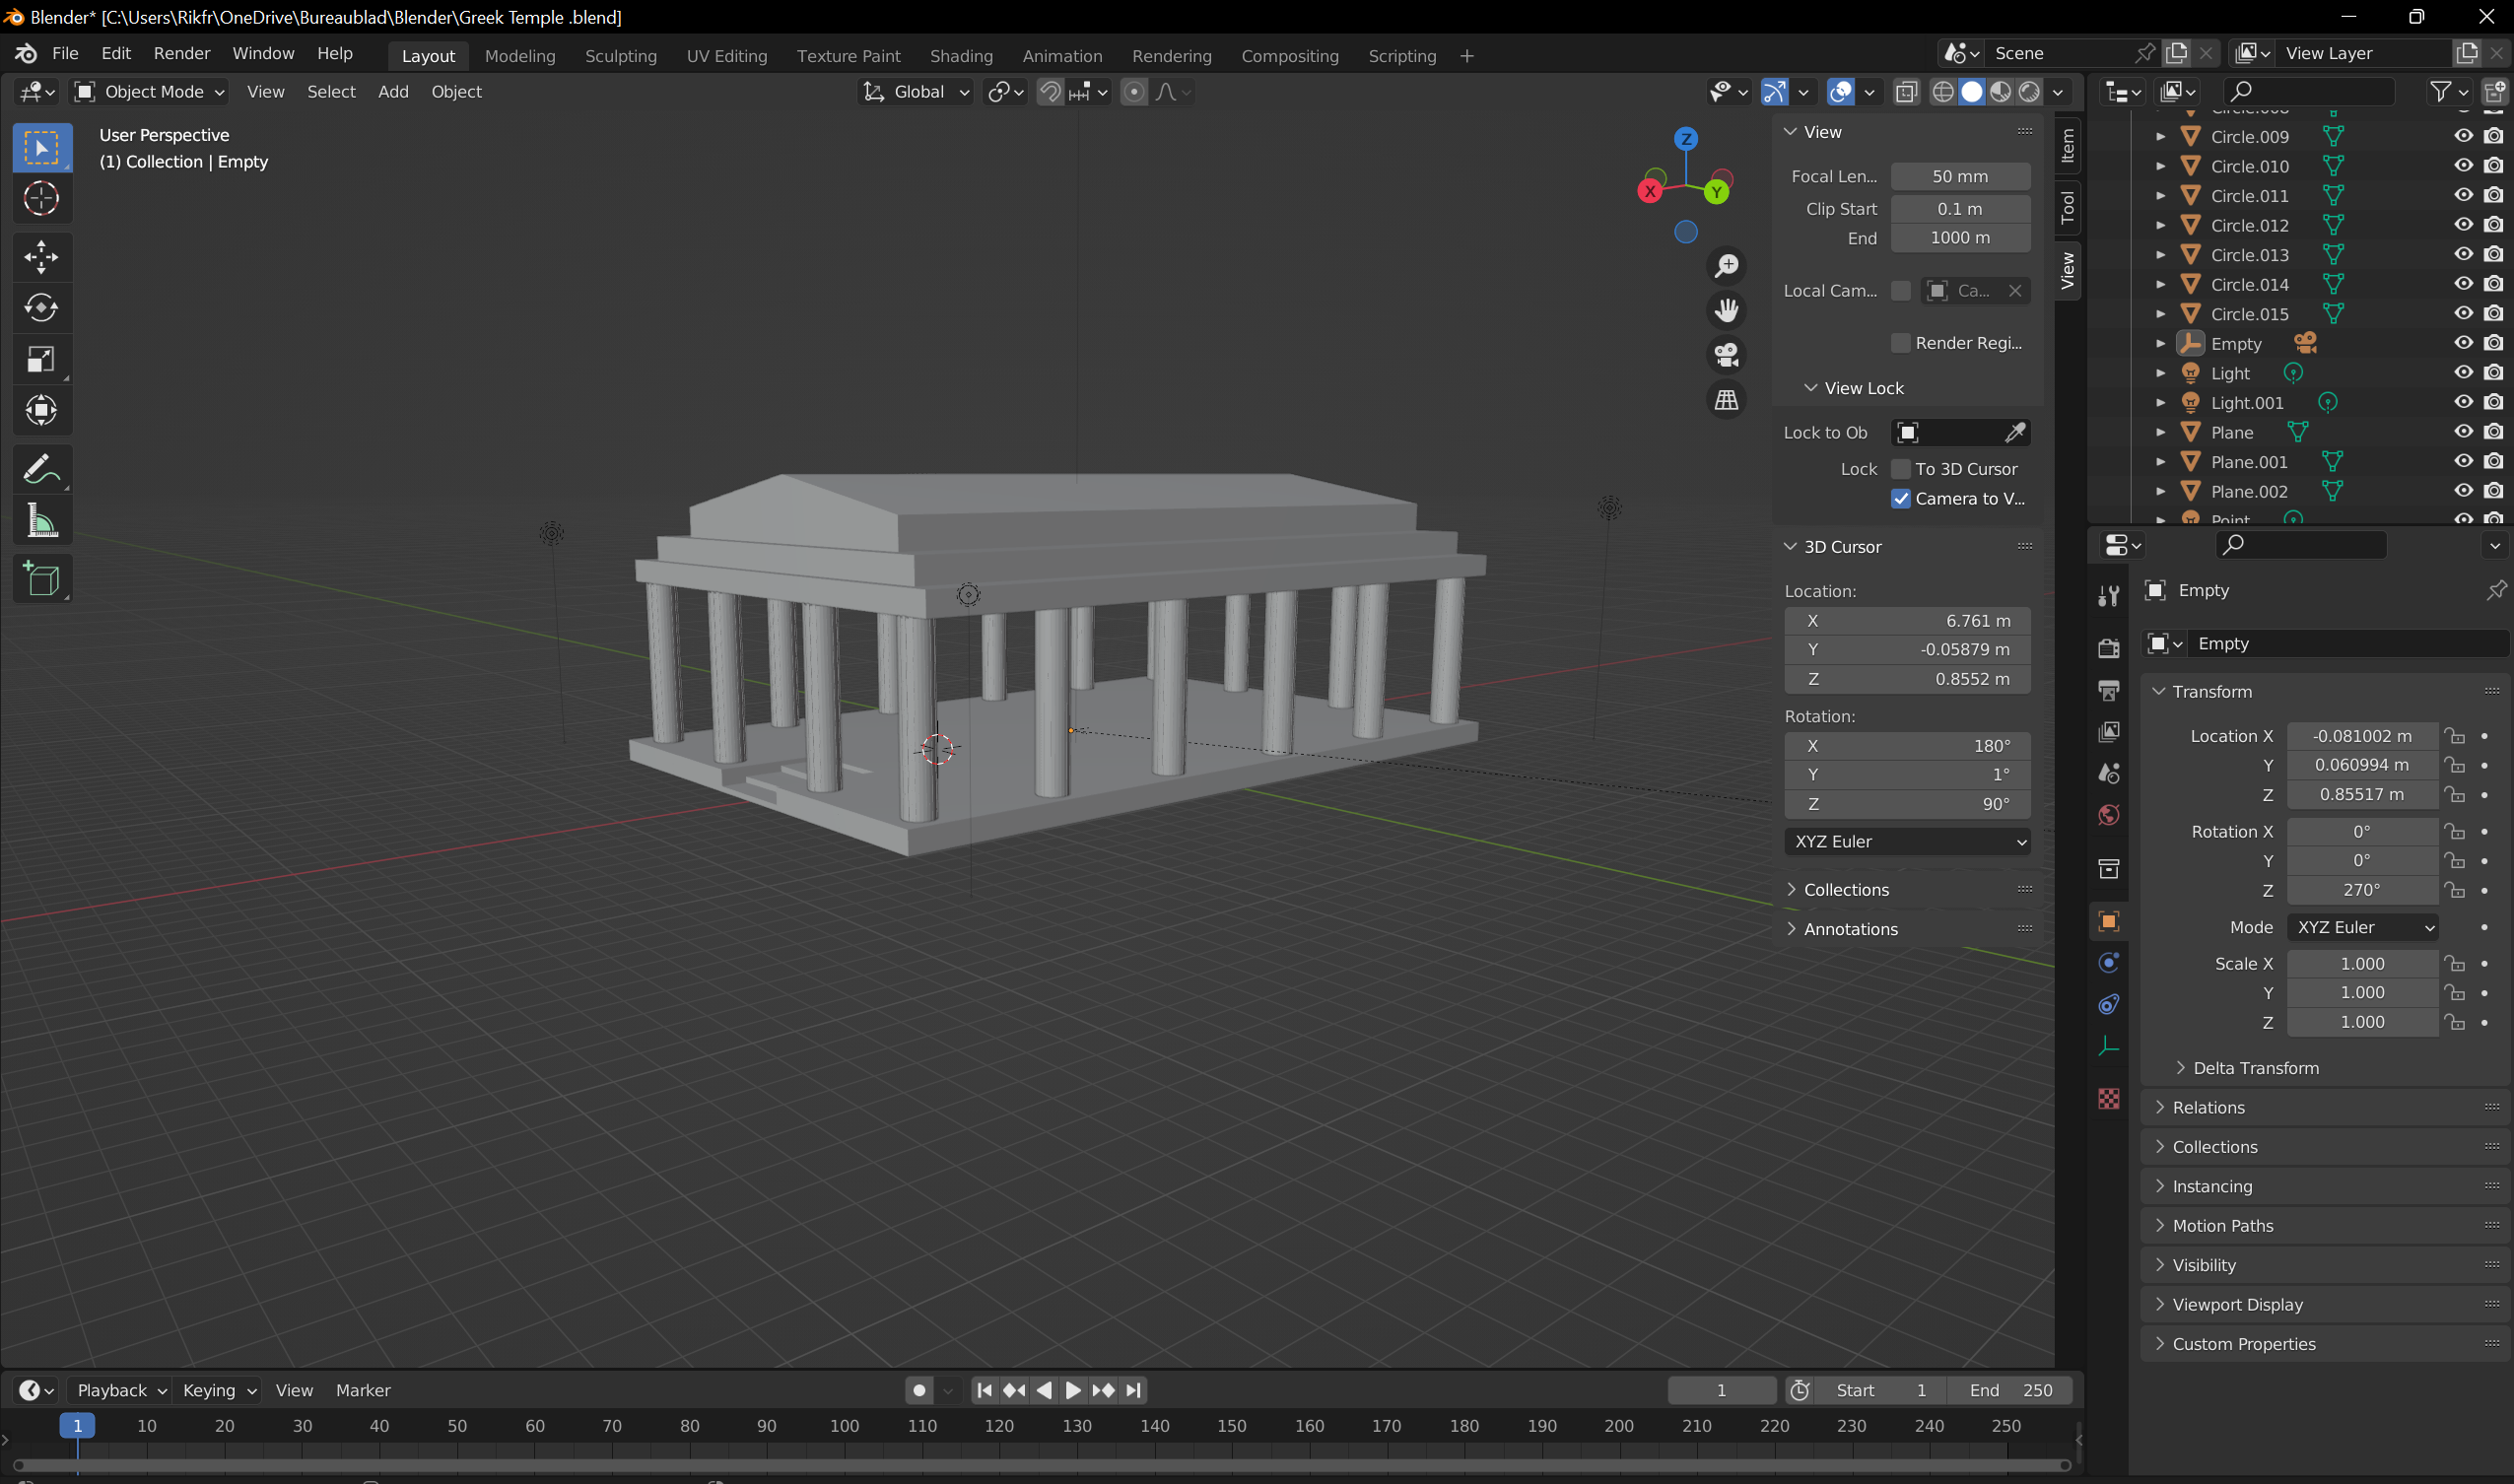This screenshot has height=1484, width=2514.
Task: Clear the Local Camera using the X button
Action: point(2016,290)
